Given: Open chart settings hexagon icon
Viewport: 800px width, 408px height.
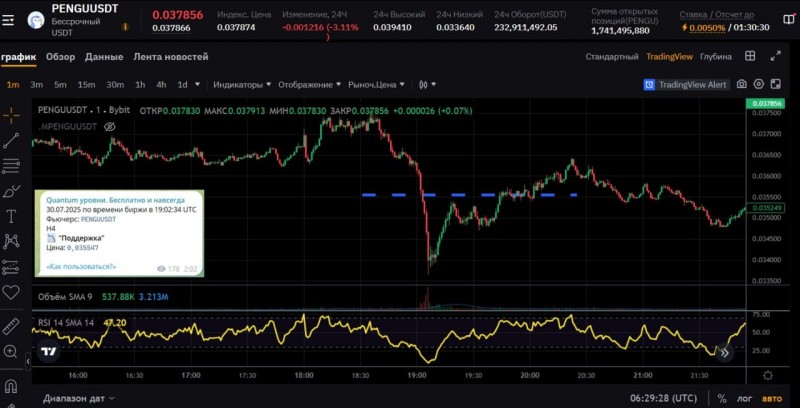Looking at the screenshot, I should (759, 84).
